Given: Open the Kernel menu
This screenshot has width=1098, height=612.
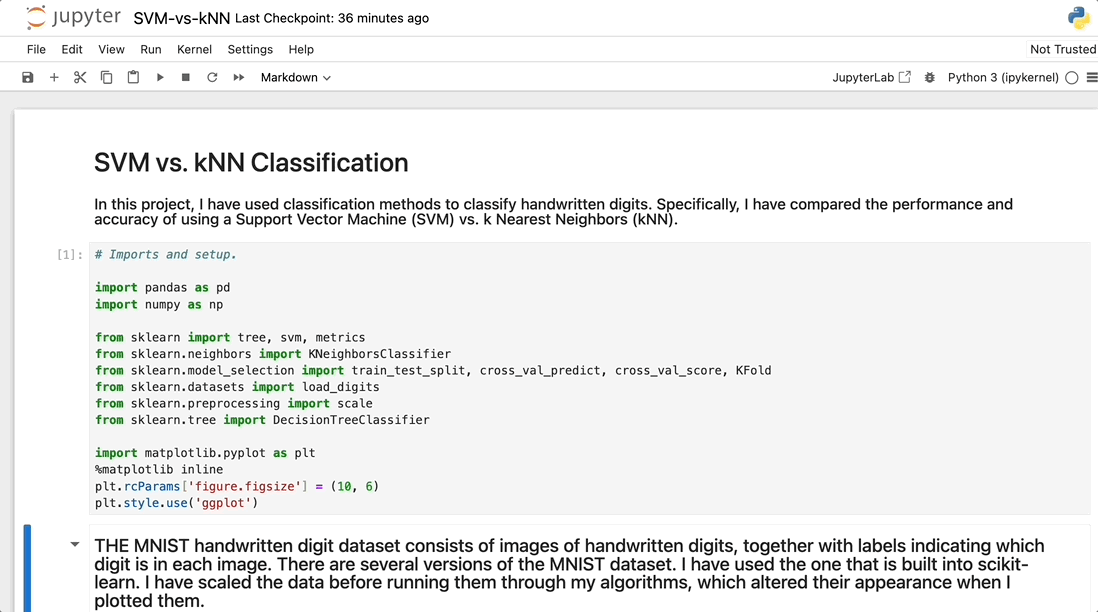Looking at the screenshot, I should [194, 50].
